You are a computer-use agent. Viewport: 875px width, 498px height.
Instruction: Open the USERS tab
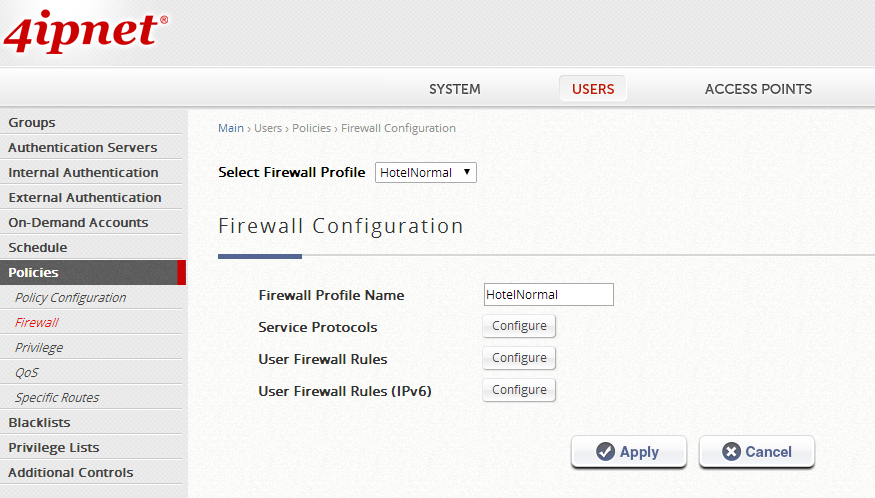click(593, 89)
